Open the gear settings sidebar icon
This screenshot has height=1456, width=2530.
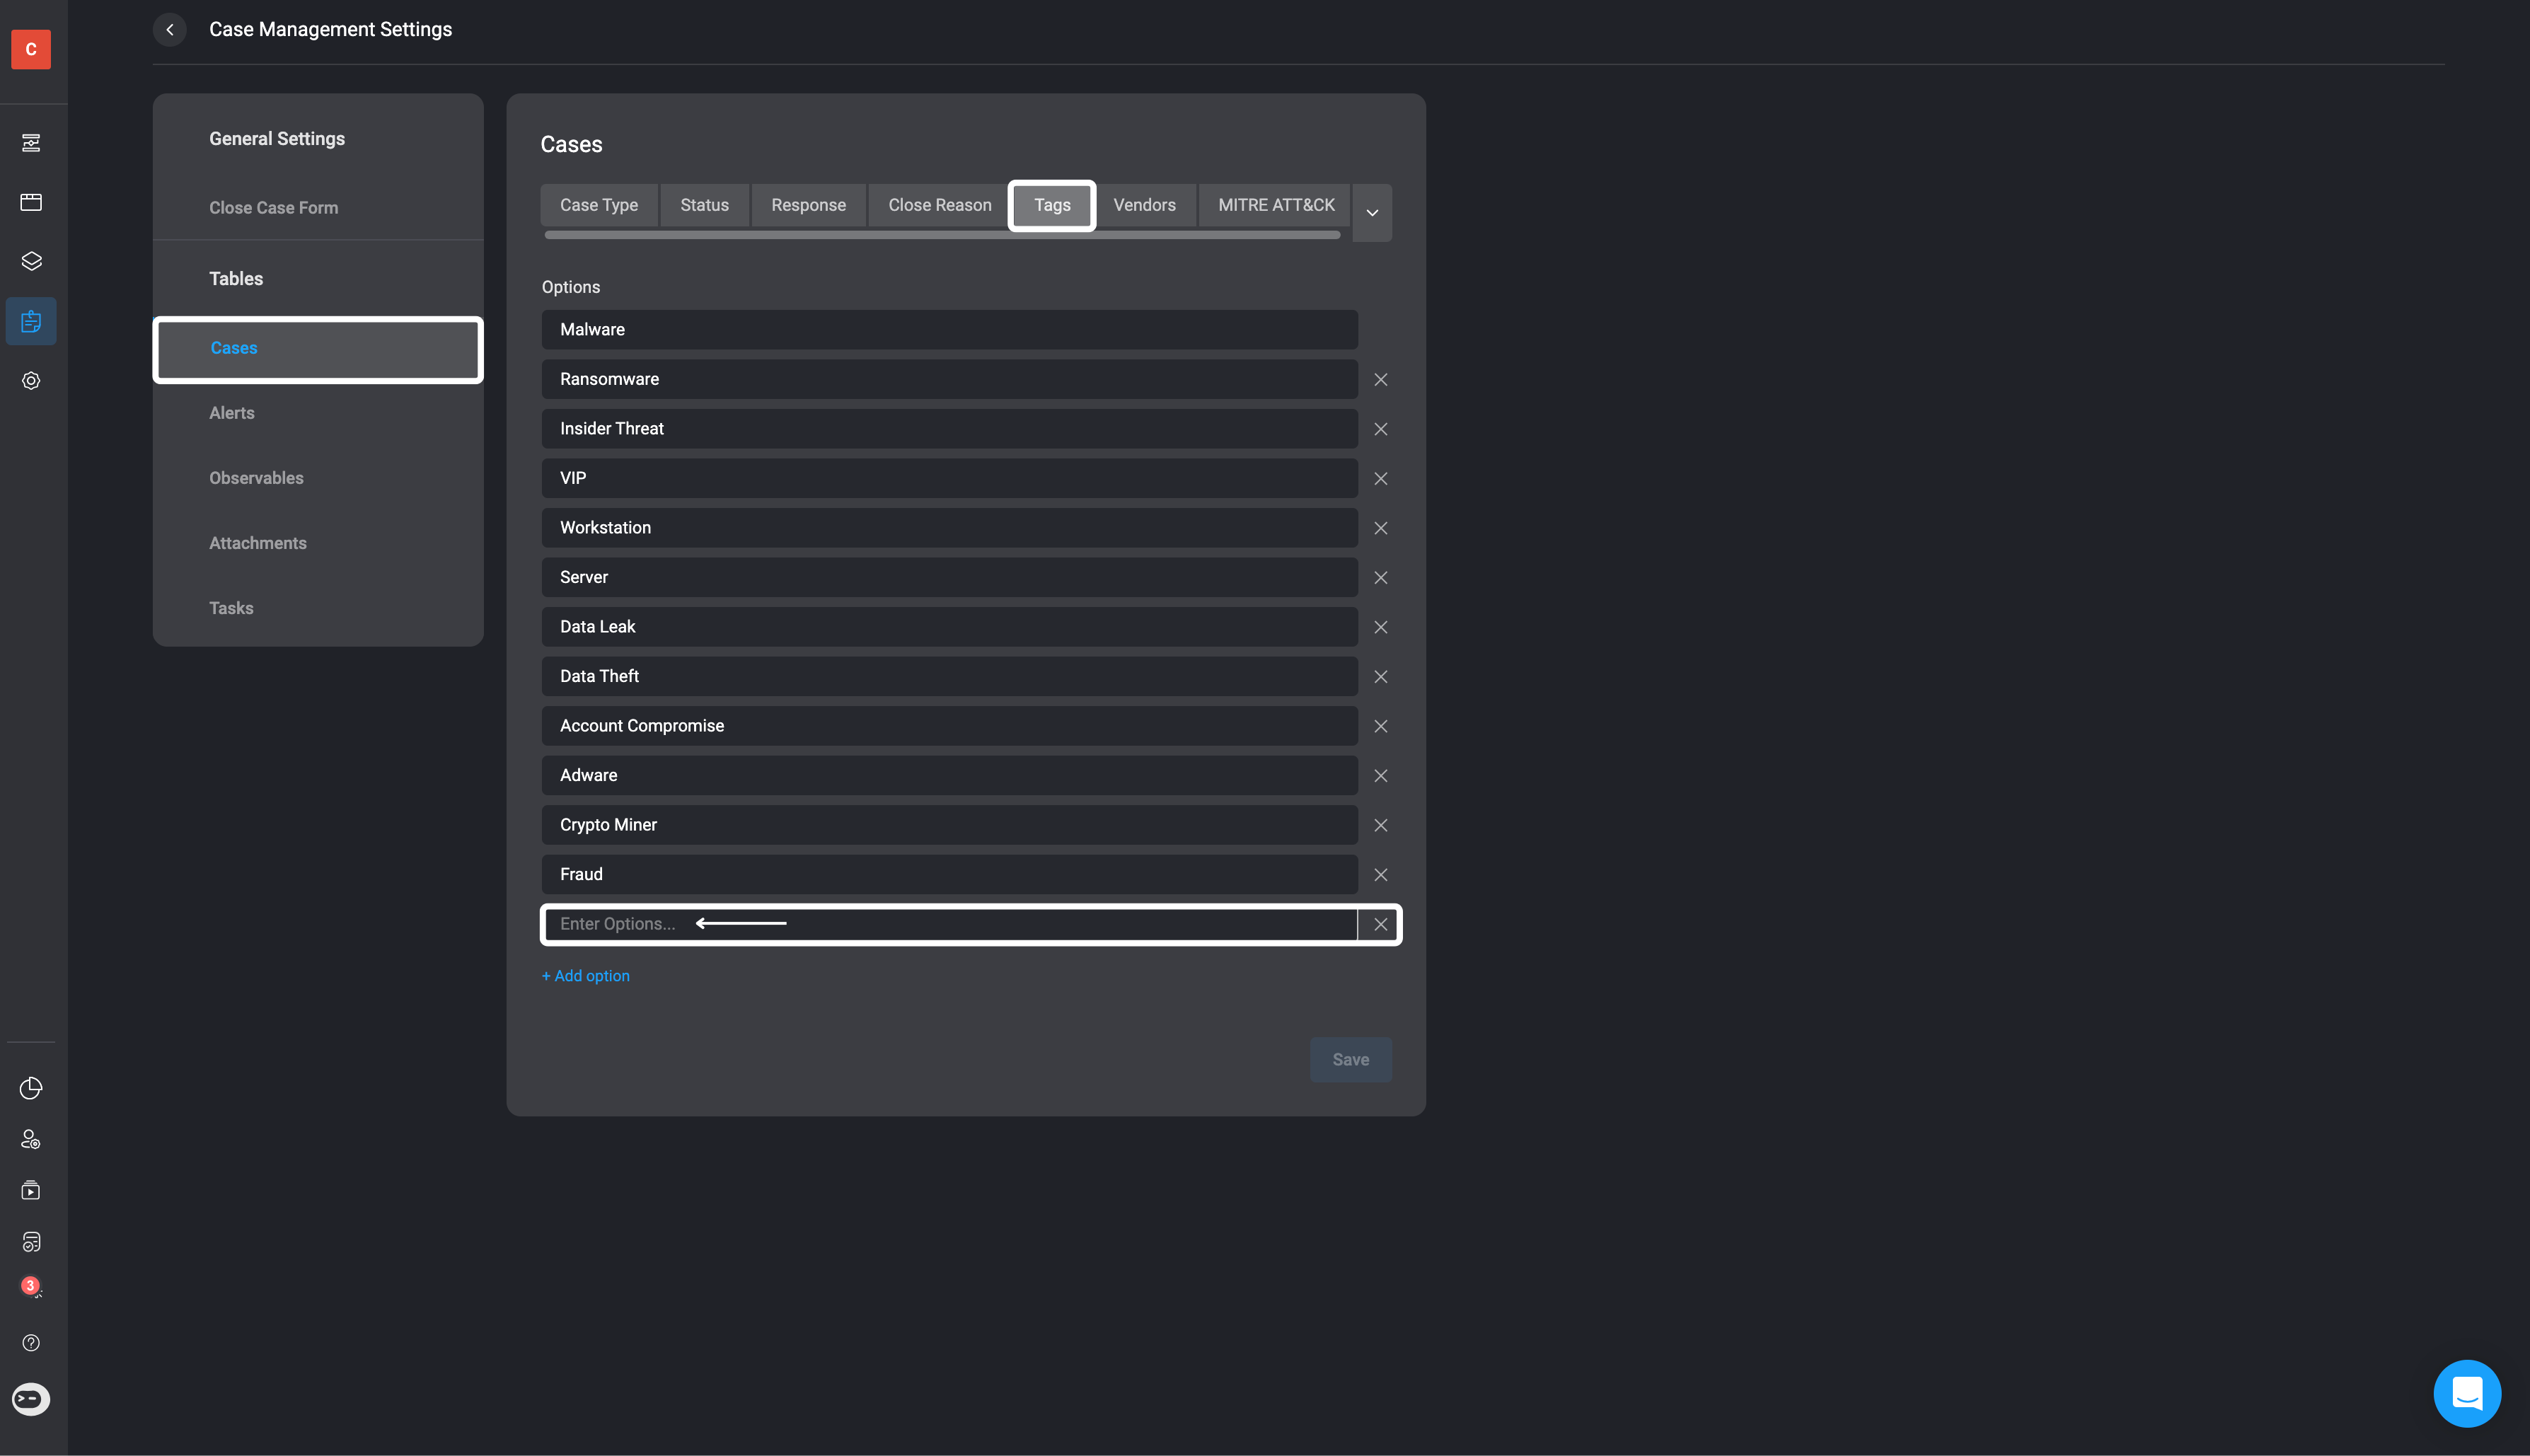(31, 381)
